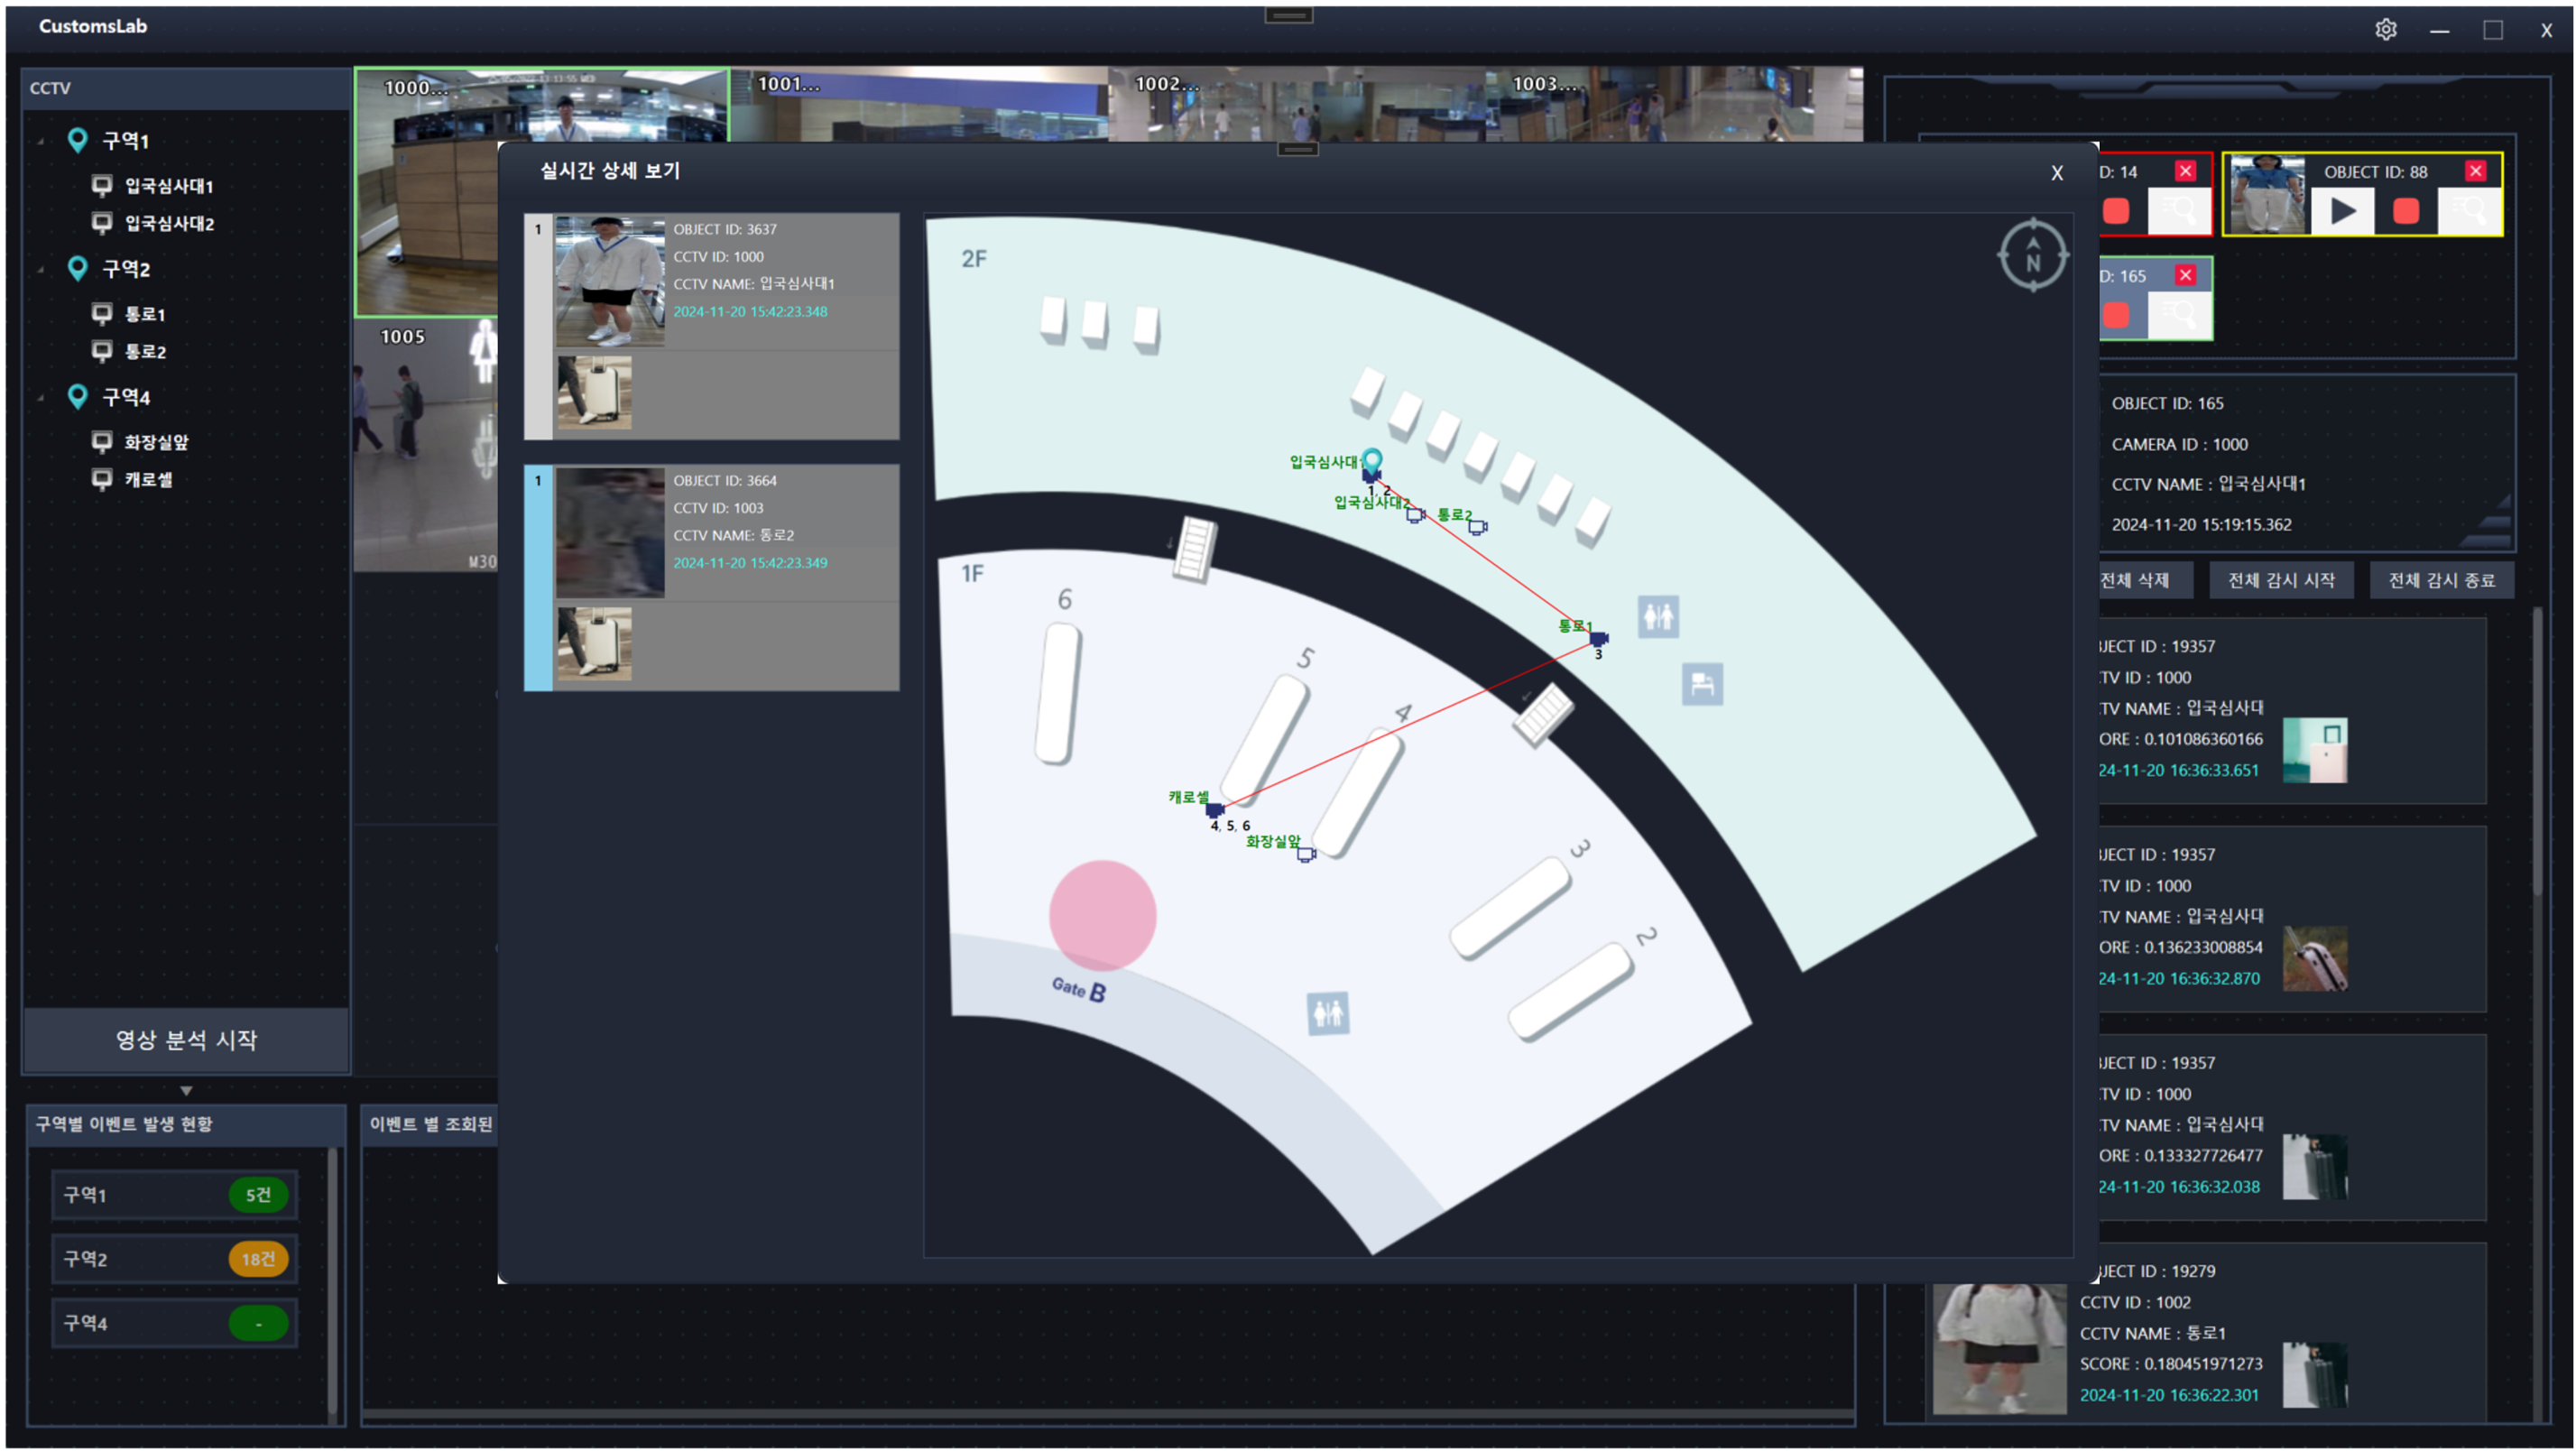Viewport: 2576px width, 1451px height.
Task: Click the teal location pin at 입국심사대1 on map
Action: [x=1372, y=461]
